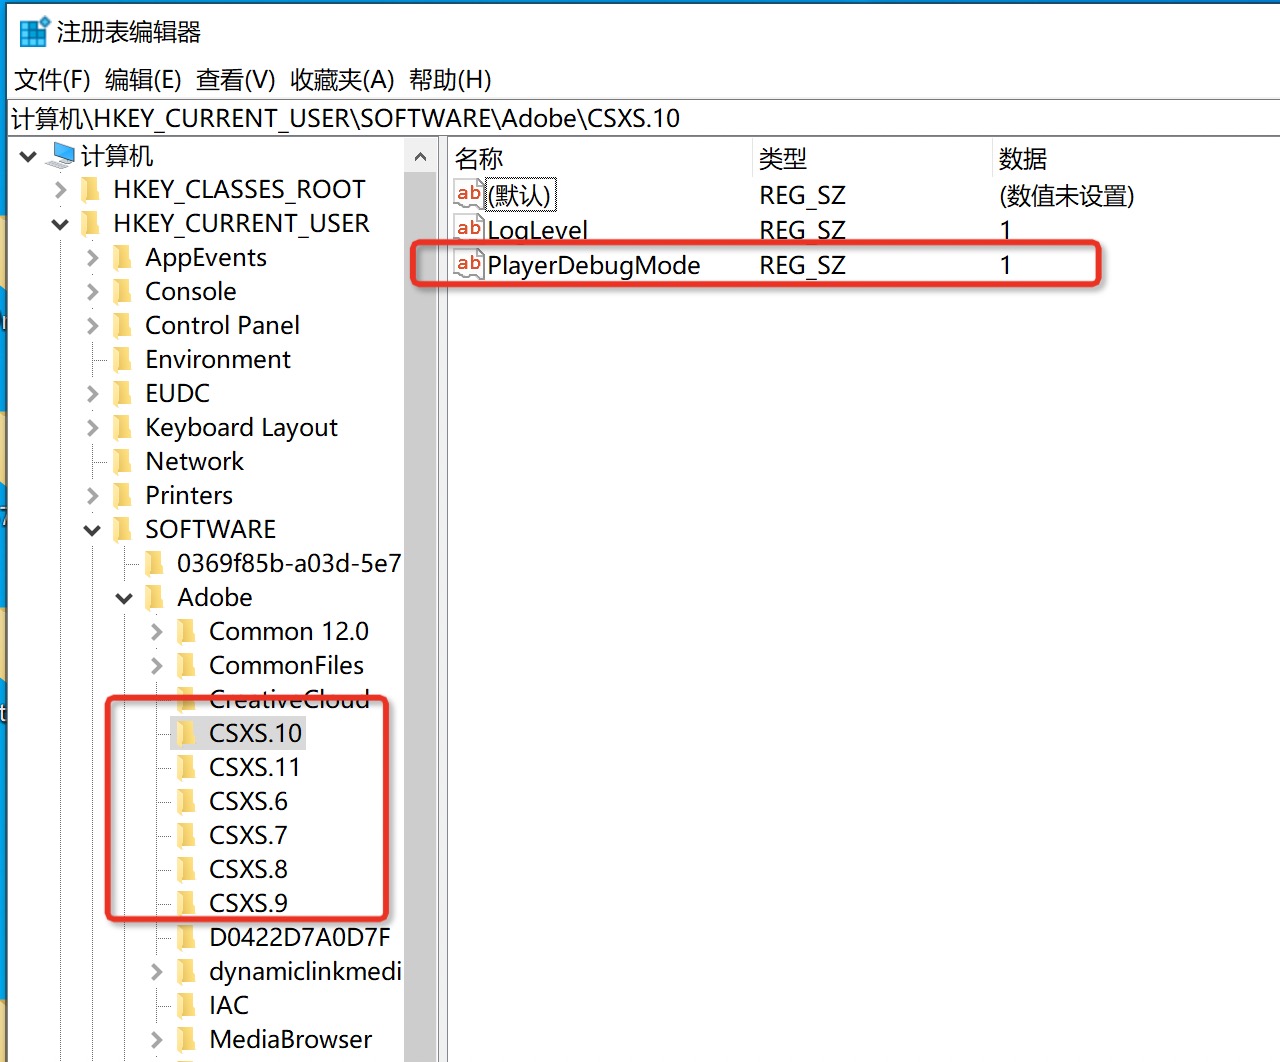The image size is (1280, 1062).
Task: Click the LogLevel string value icon
Action: tap(469, 228)
